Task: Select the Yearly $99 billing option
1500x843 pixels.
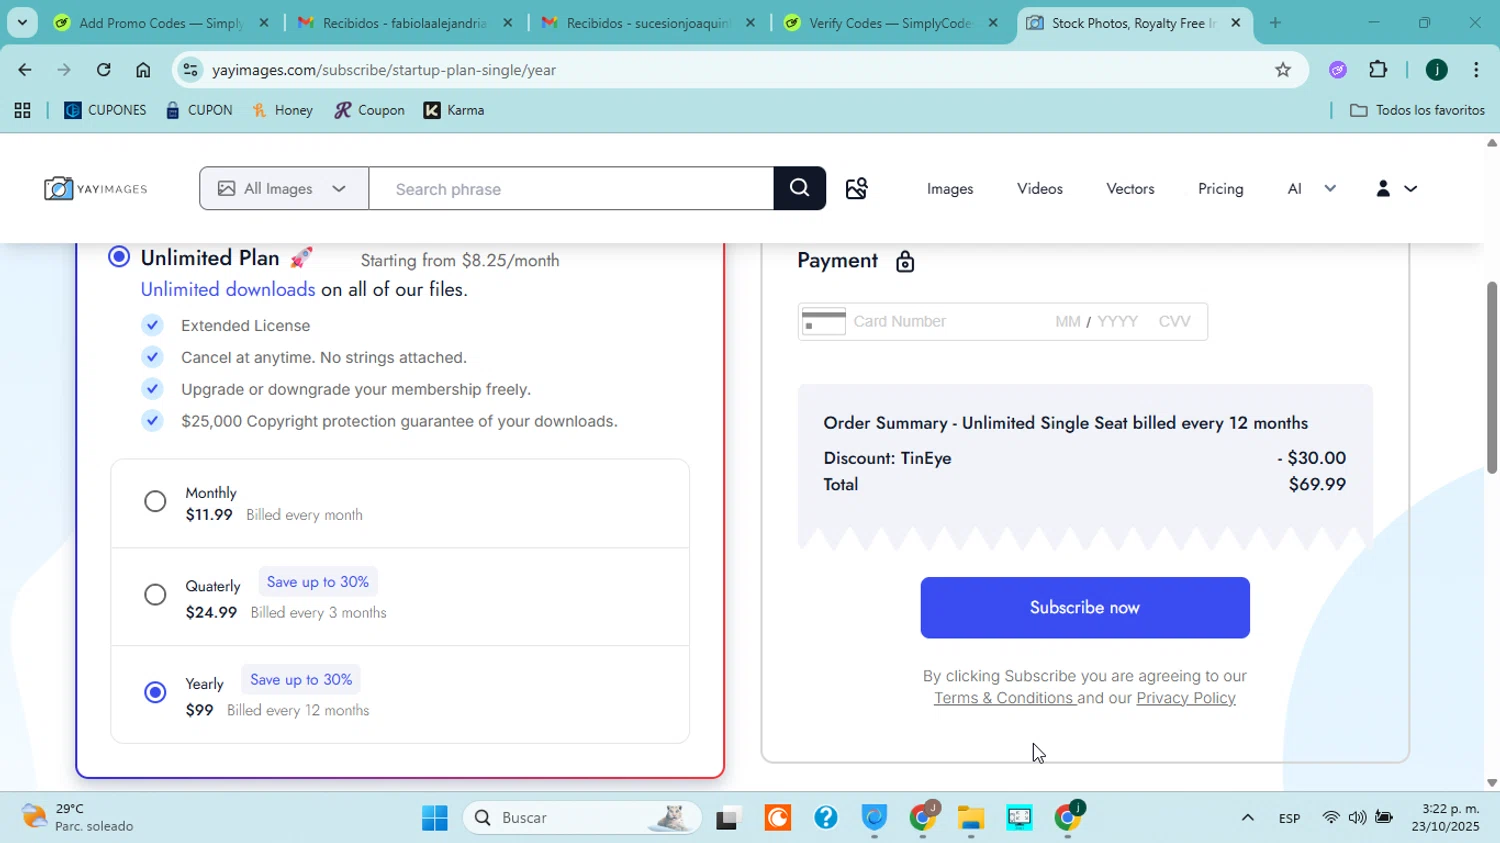Action: 155,692
